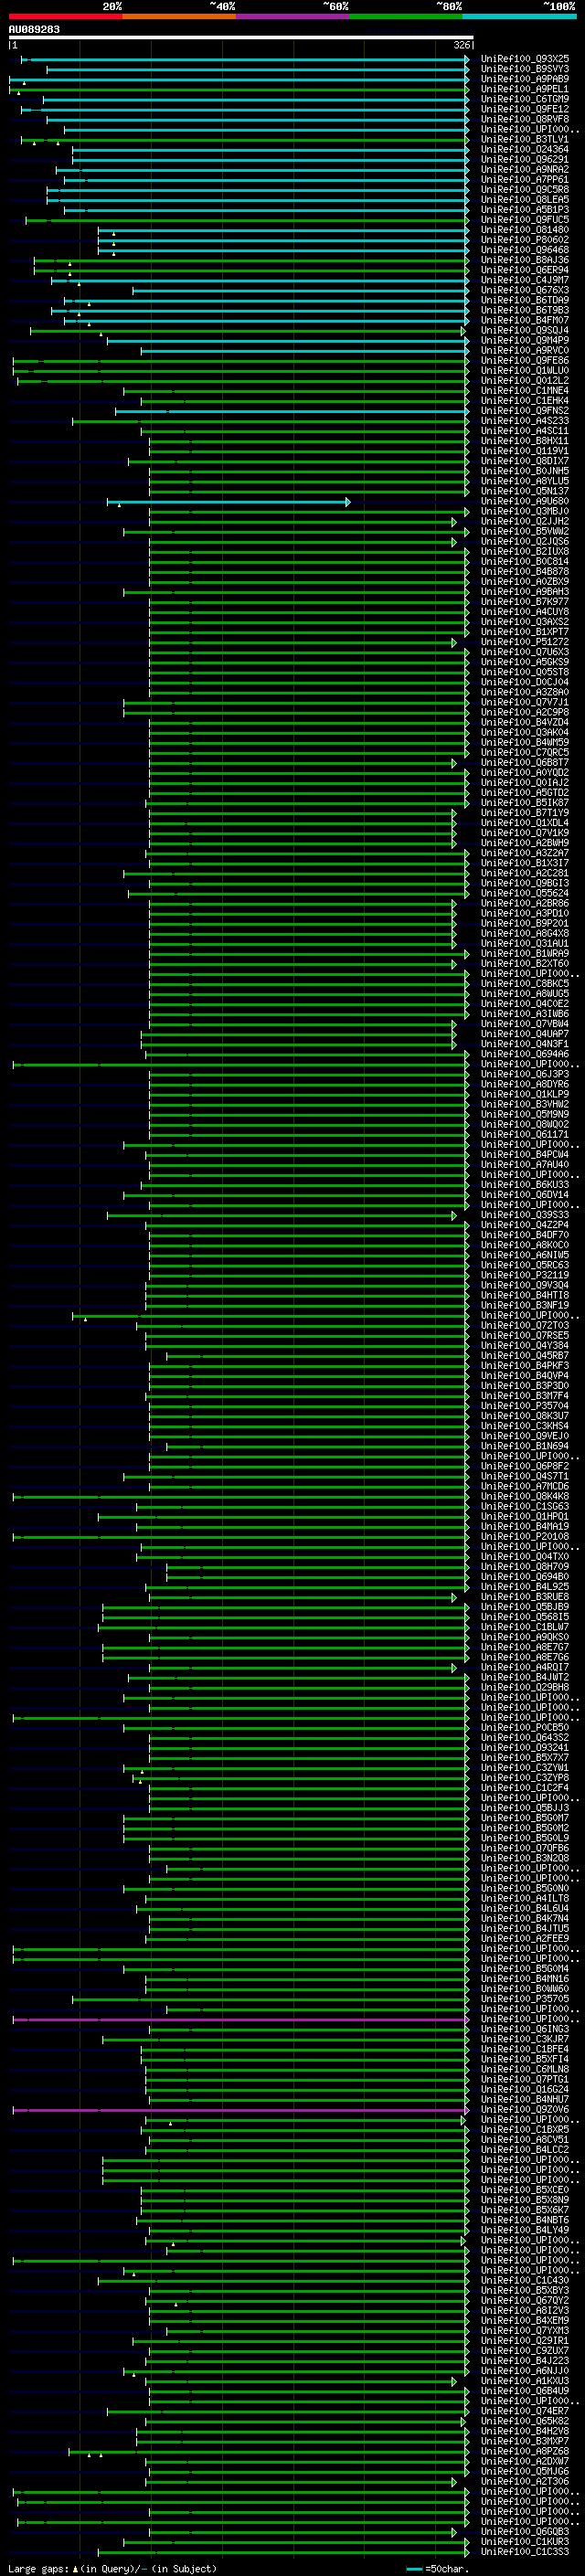Viewport: 585px width, 2576px height.
Task: Select UniRef100_P80602 label
Action: (525, 240)
